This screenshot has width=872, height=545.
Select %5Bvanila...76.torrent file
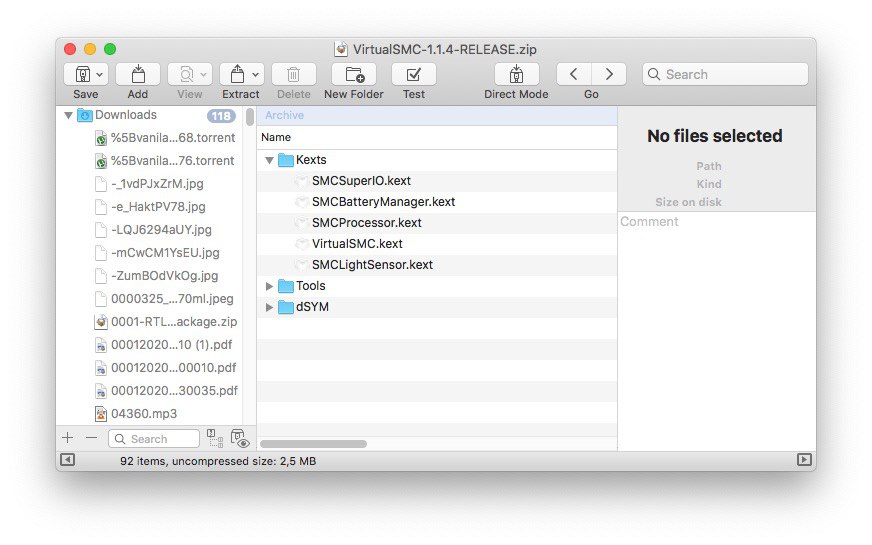point(165,161)
